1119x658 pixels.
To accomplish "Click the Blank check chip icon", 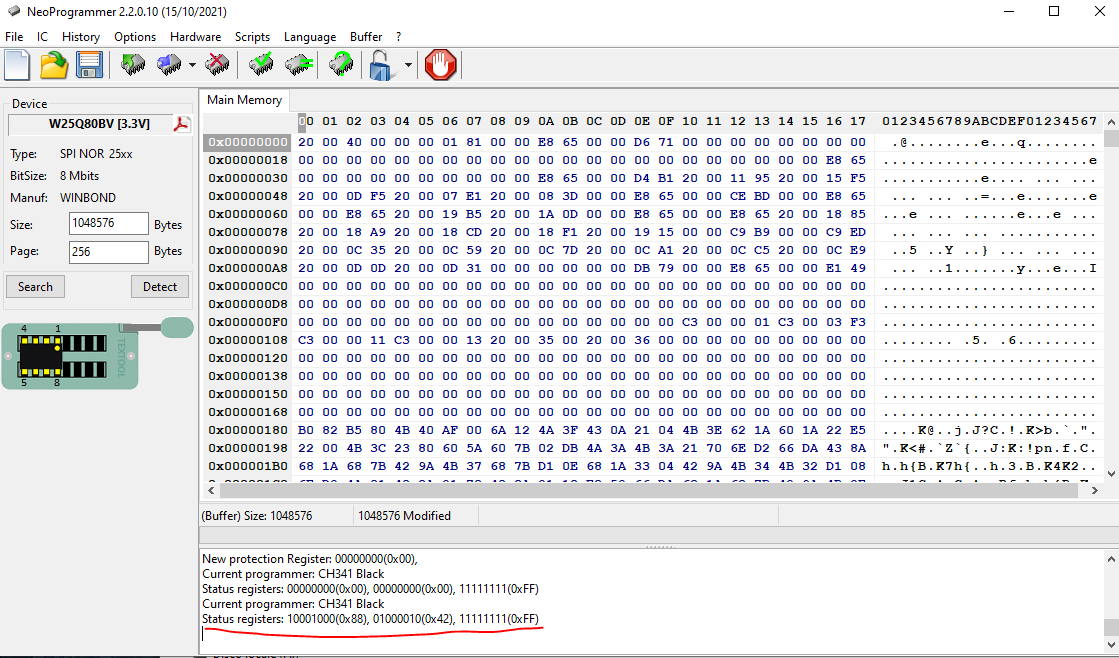I will [297, 66].
